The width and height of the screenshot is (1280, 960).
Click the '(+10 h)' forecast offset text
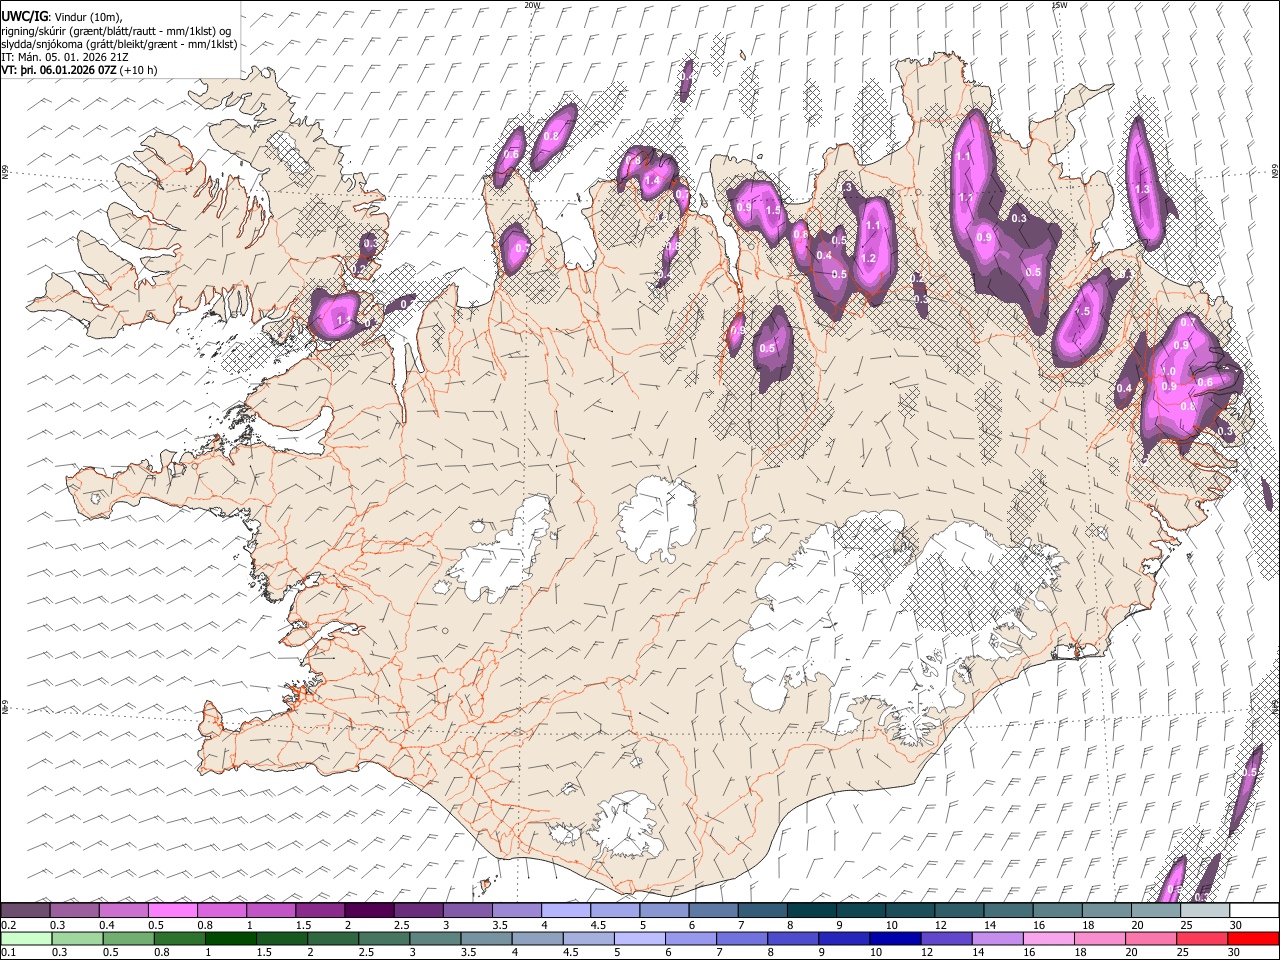pyautogui.click(x=138, y=70)
